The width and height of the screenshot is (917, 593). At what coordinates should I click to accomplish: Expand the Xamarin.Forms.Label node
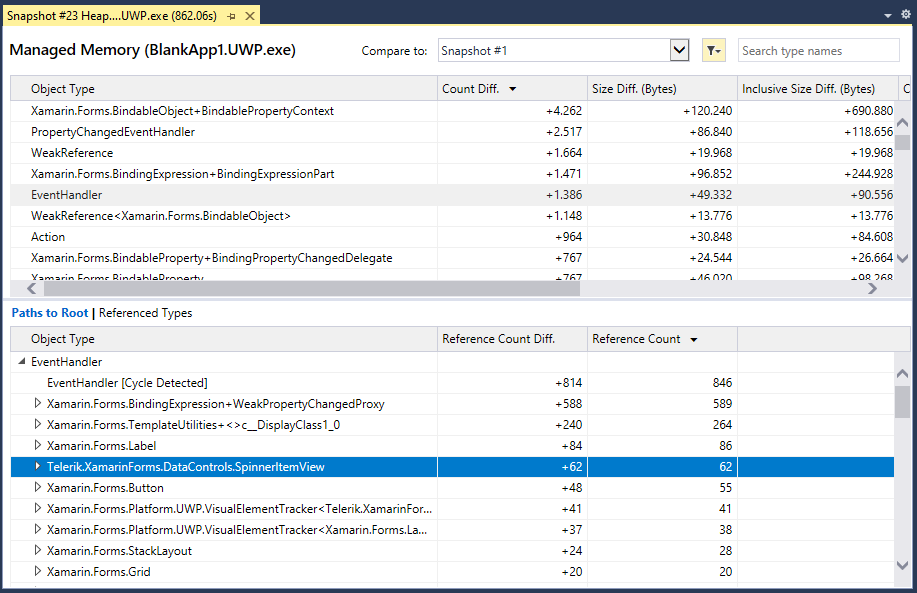point(37,446)
